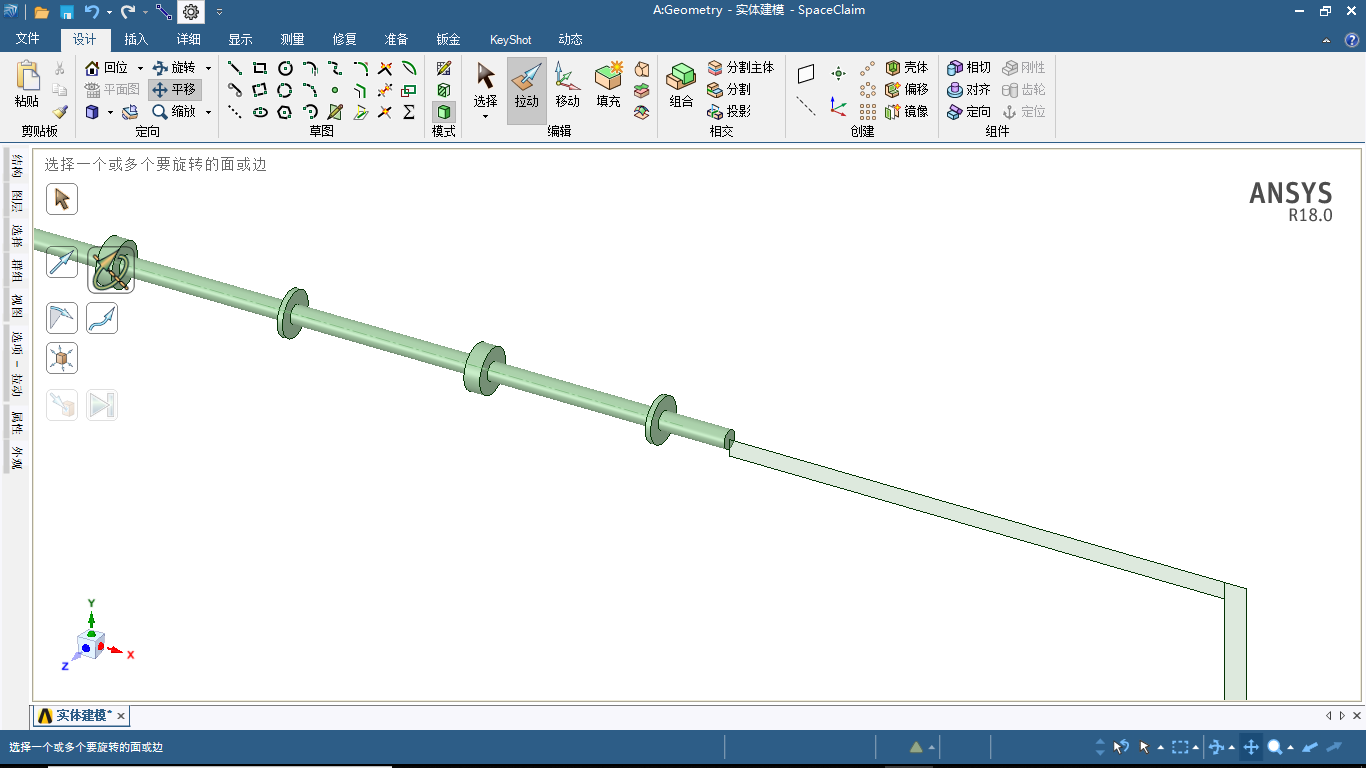Viewport: 1366px width, 768px height.
Task: Expand the 旋转 (Spin) dropdown arrow
Action: (x=208, y=68)
